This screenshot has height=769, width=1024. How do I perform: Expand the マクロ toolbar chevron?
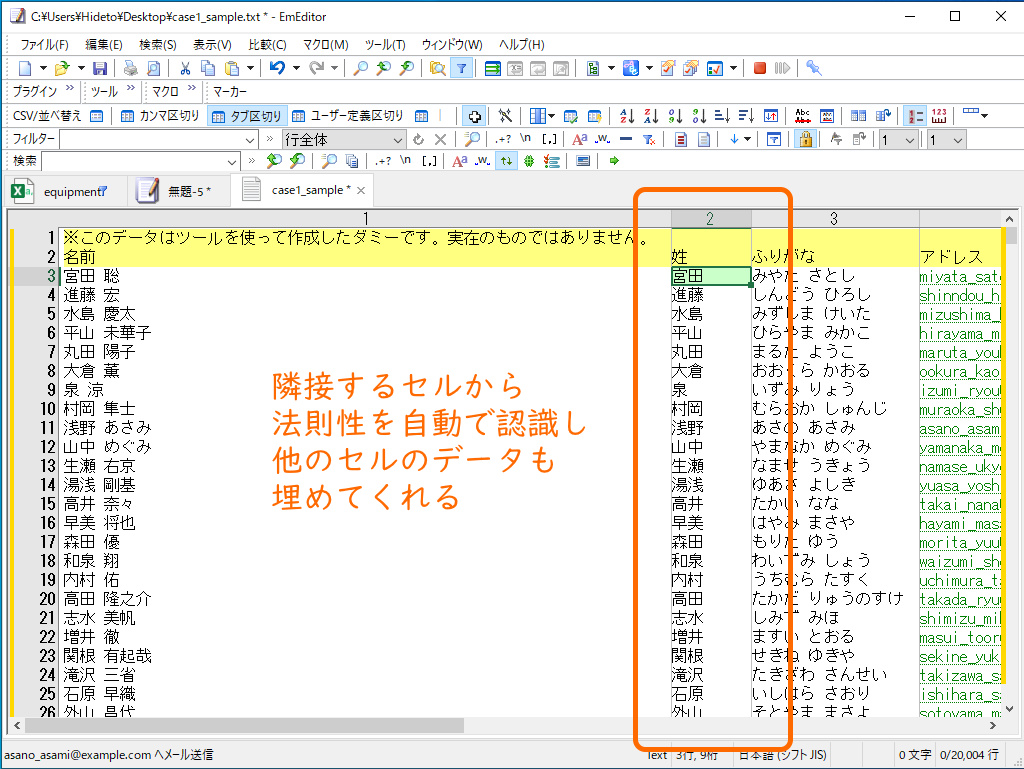point(191,88)
